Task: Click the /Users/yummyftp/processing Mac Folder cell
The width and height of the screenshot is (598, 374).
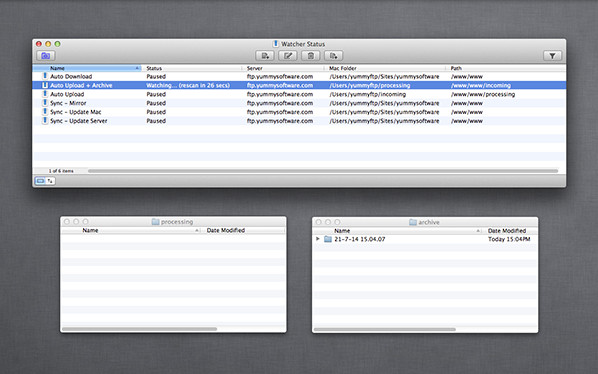Action: click(x=370, y=85)
